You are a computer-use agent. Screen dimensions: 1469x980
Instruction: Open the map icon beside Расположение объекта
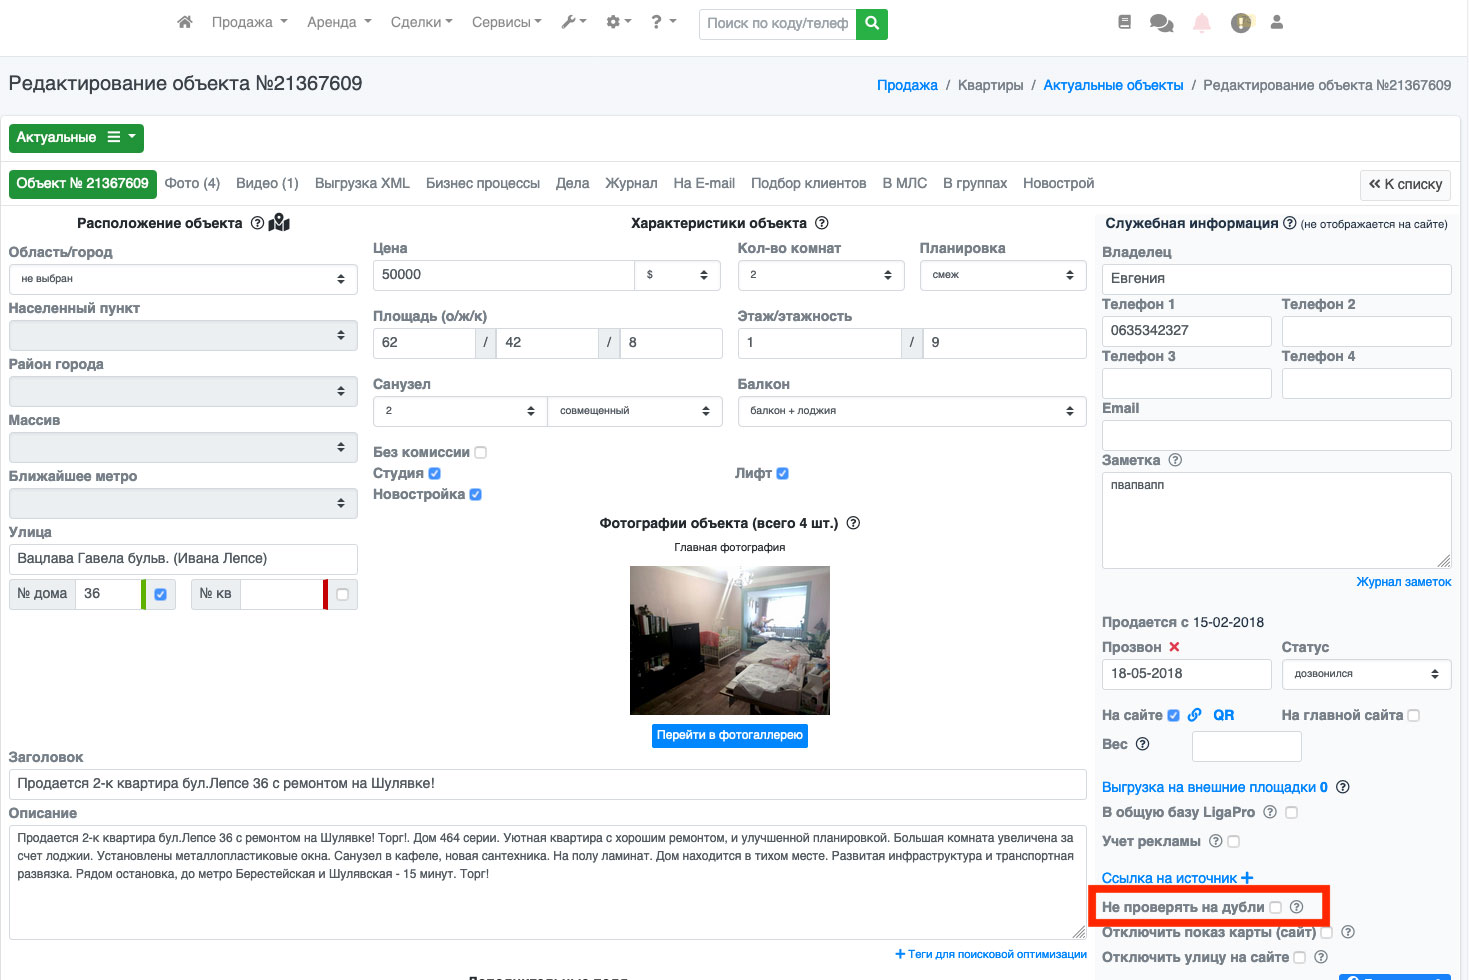[x=279, y=223]
